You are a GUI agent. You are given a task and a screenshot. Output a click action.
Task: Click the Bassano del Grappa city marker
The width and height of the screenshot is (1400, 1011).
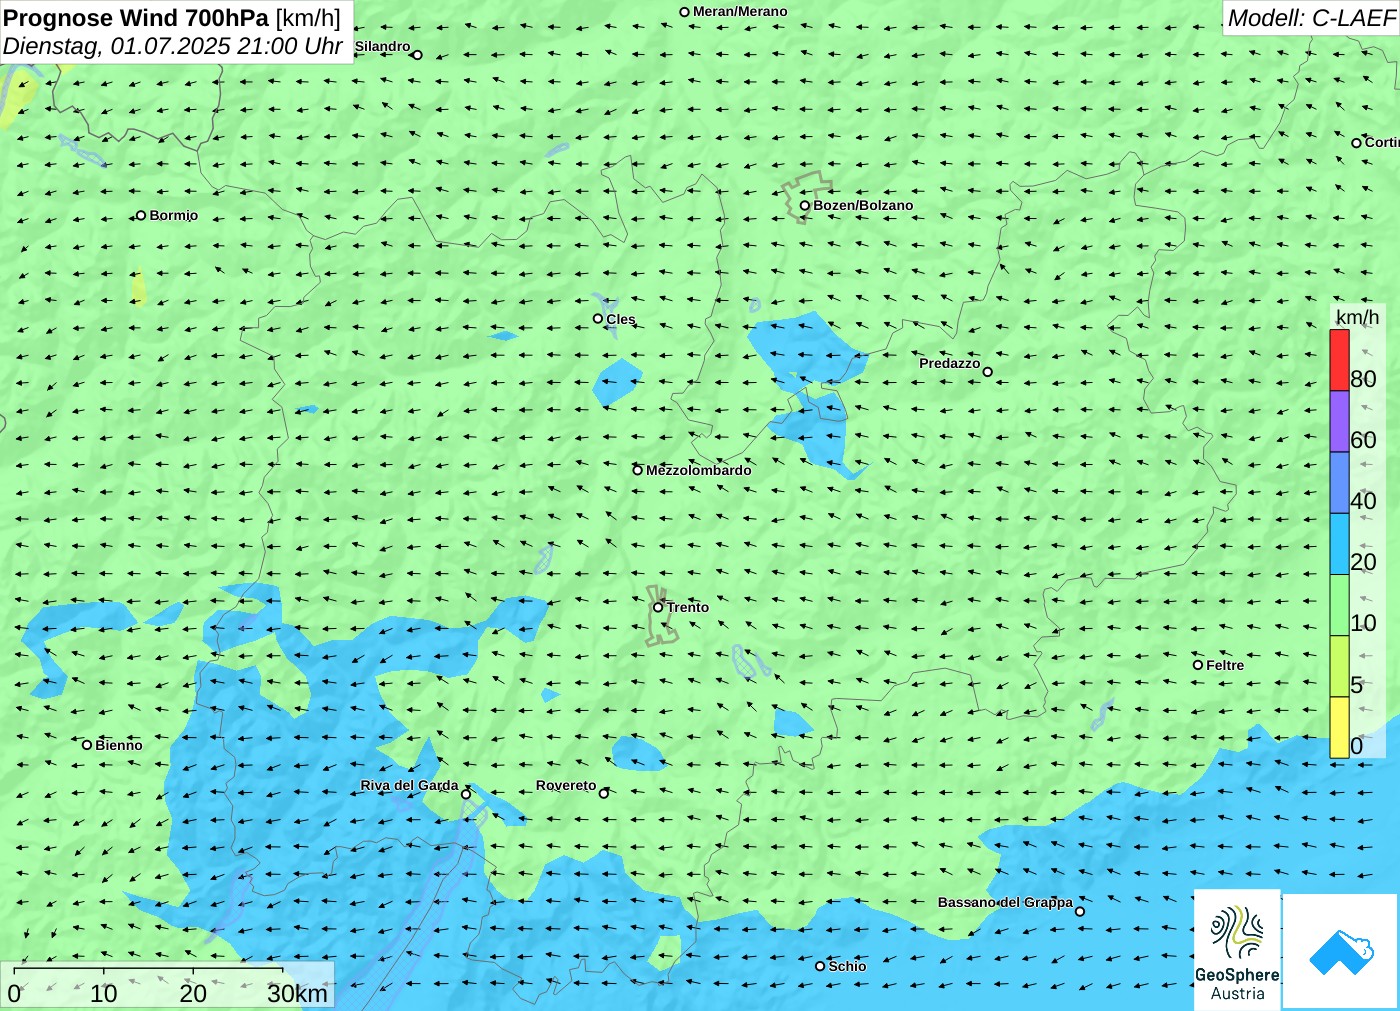click(1079, 911)
